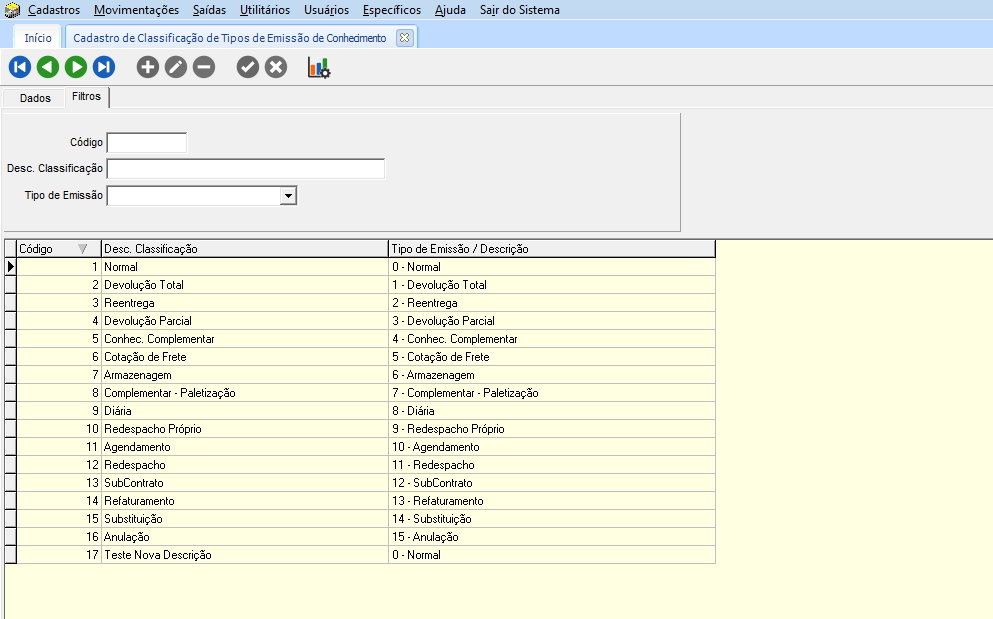Focus the Desc. Classificação filter field

(246, 169)
